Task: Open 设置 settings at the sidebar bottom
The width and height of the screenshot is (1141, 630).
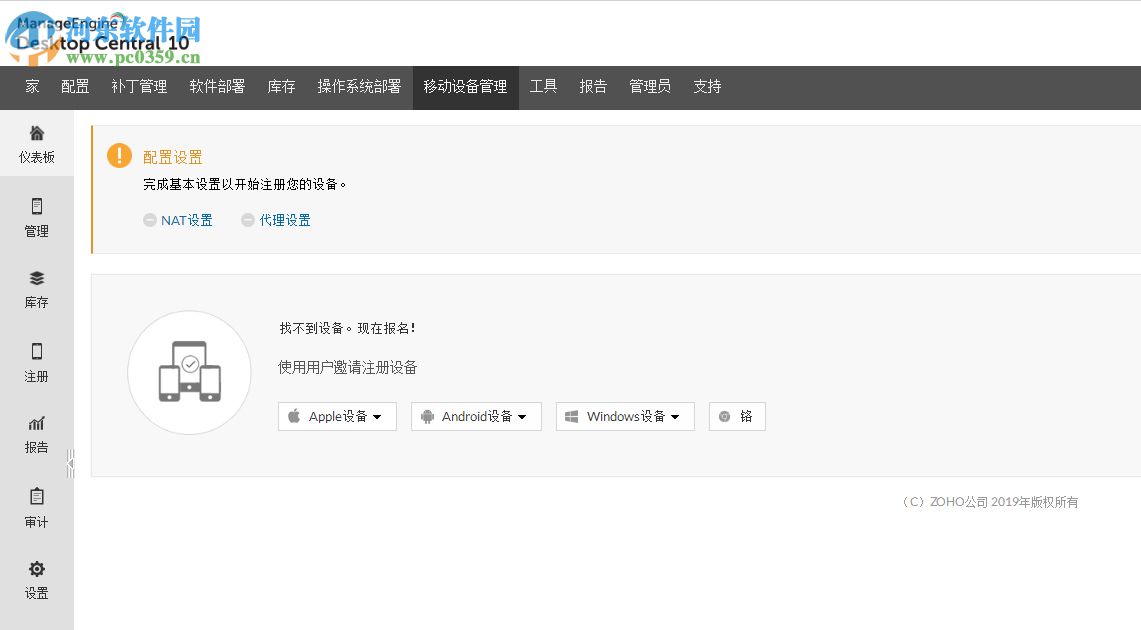Action: point(36,579)
